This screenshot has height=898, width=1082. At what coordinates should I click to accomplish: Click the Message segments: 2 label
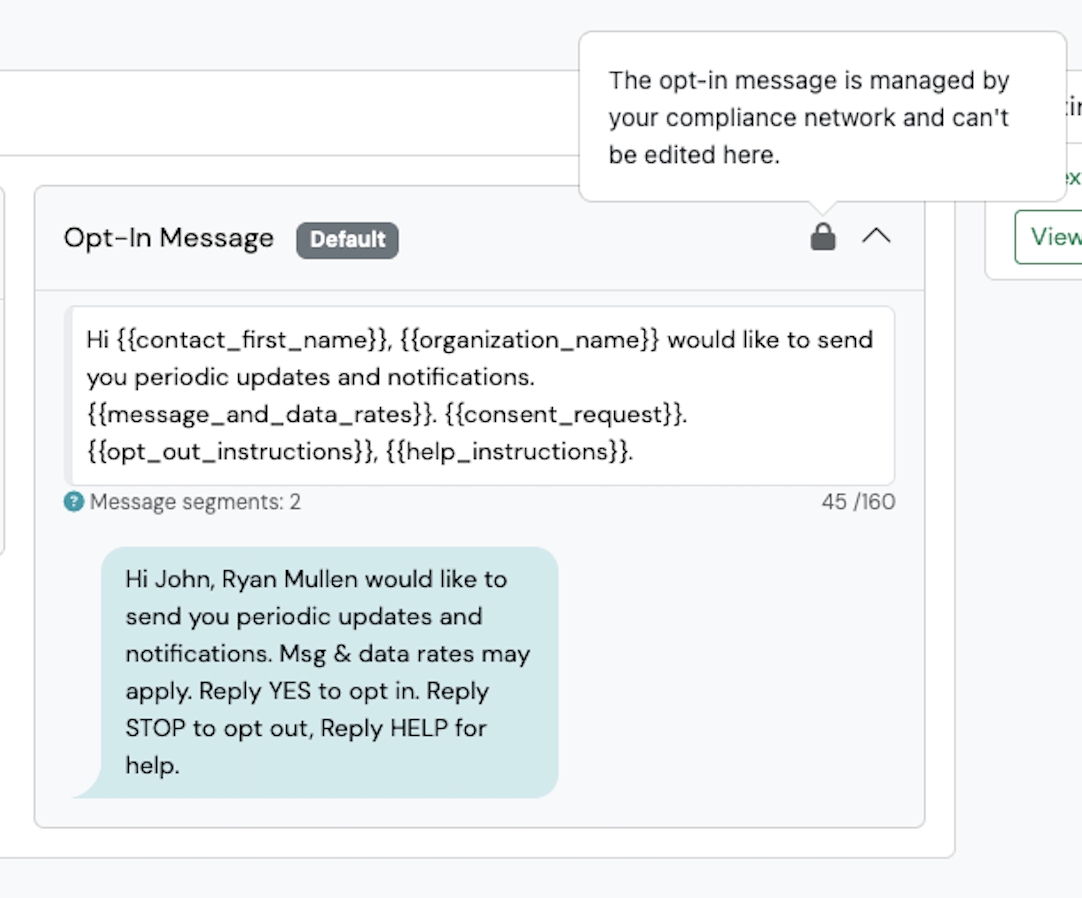[195, 502]
